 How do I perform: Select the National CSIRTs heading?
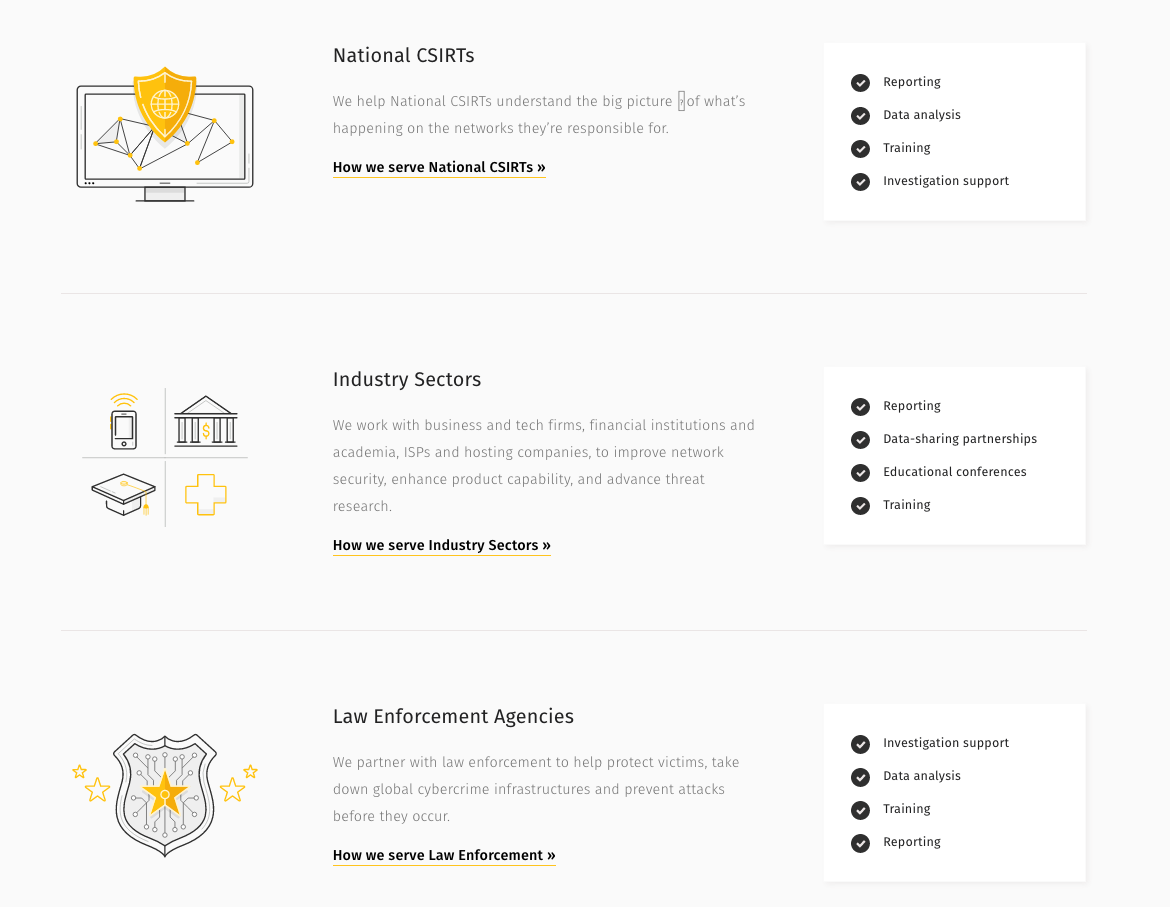(x=403, y=56)
